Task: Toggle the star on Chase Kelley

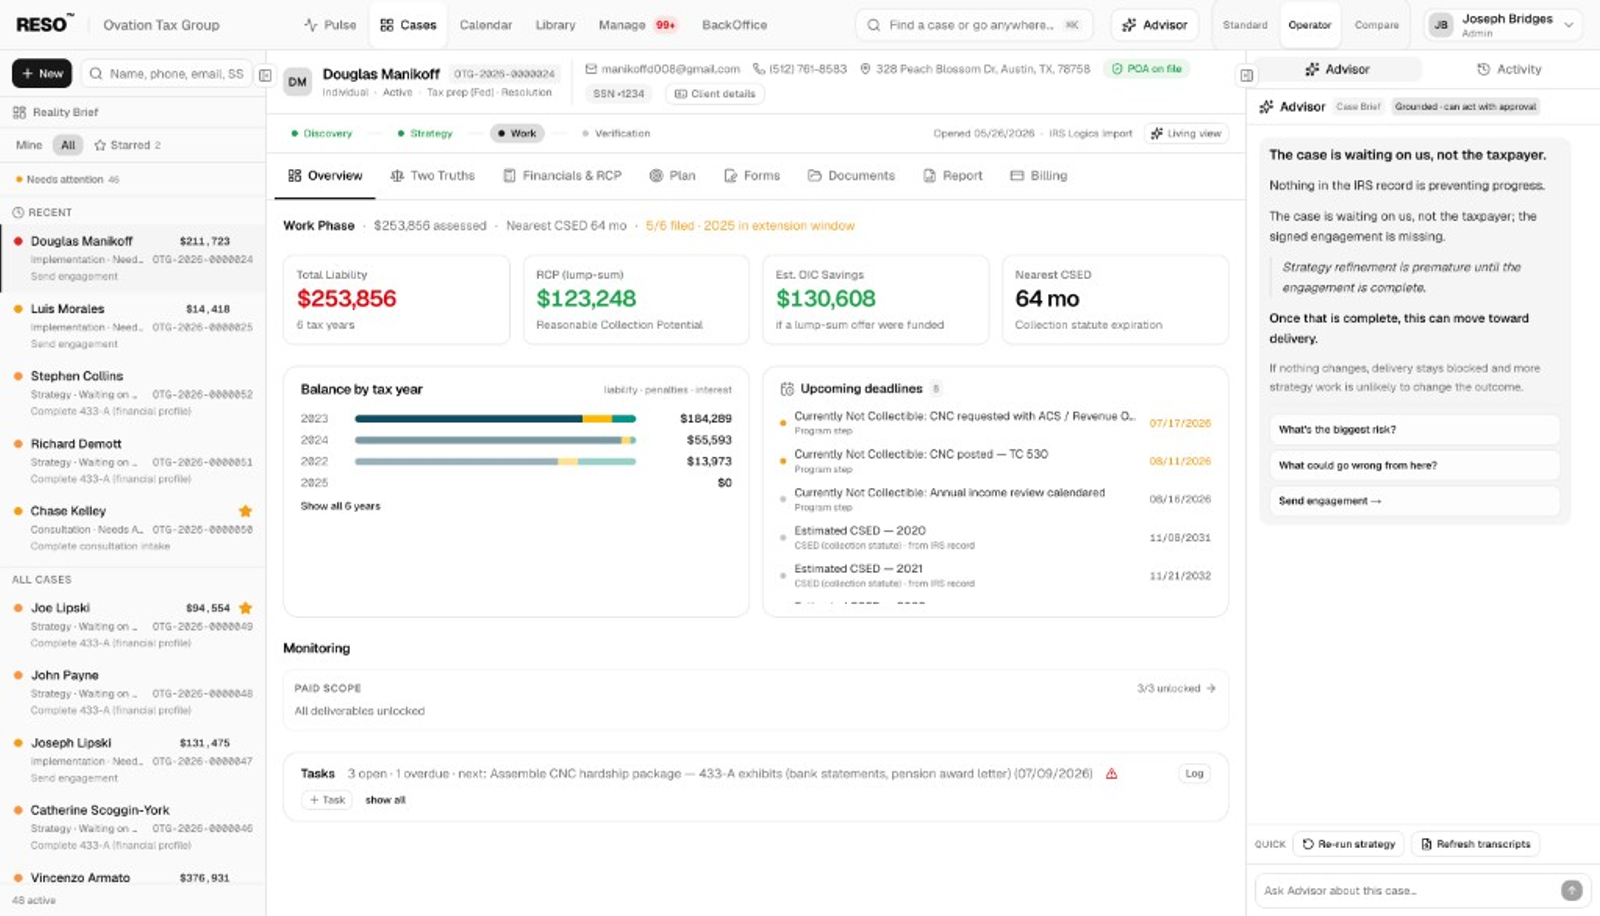Action: coord(245,511)
